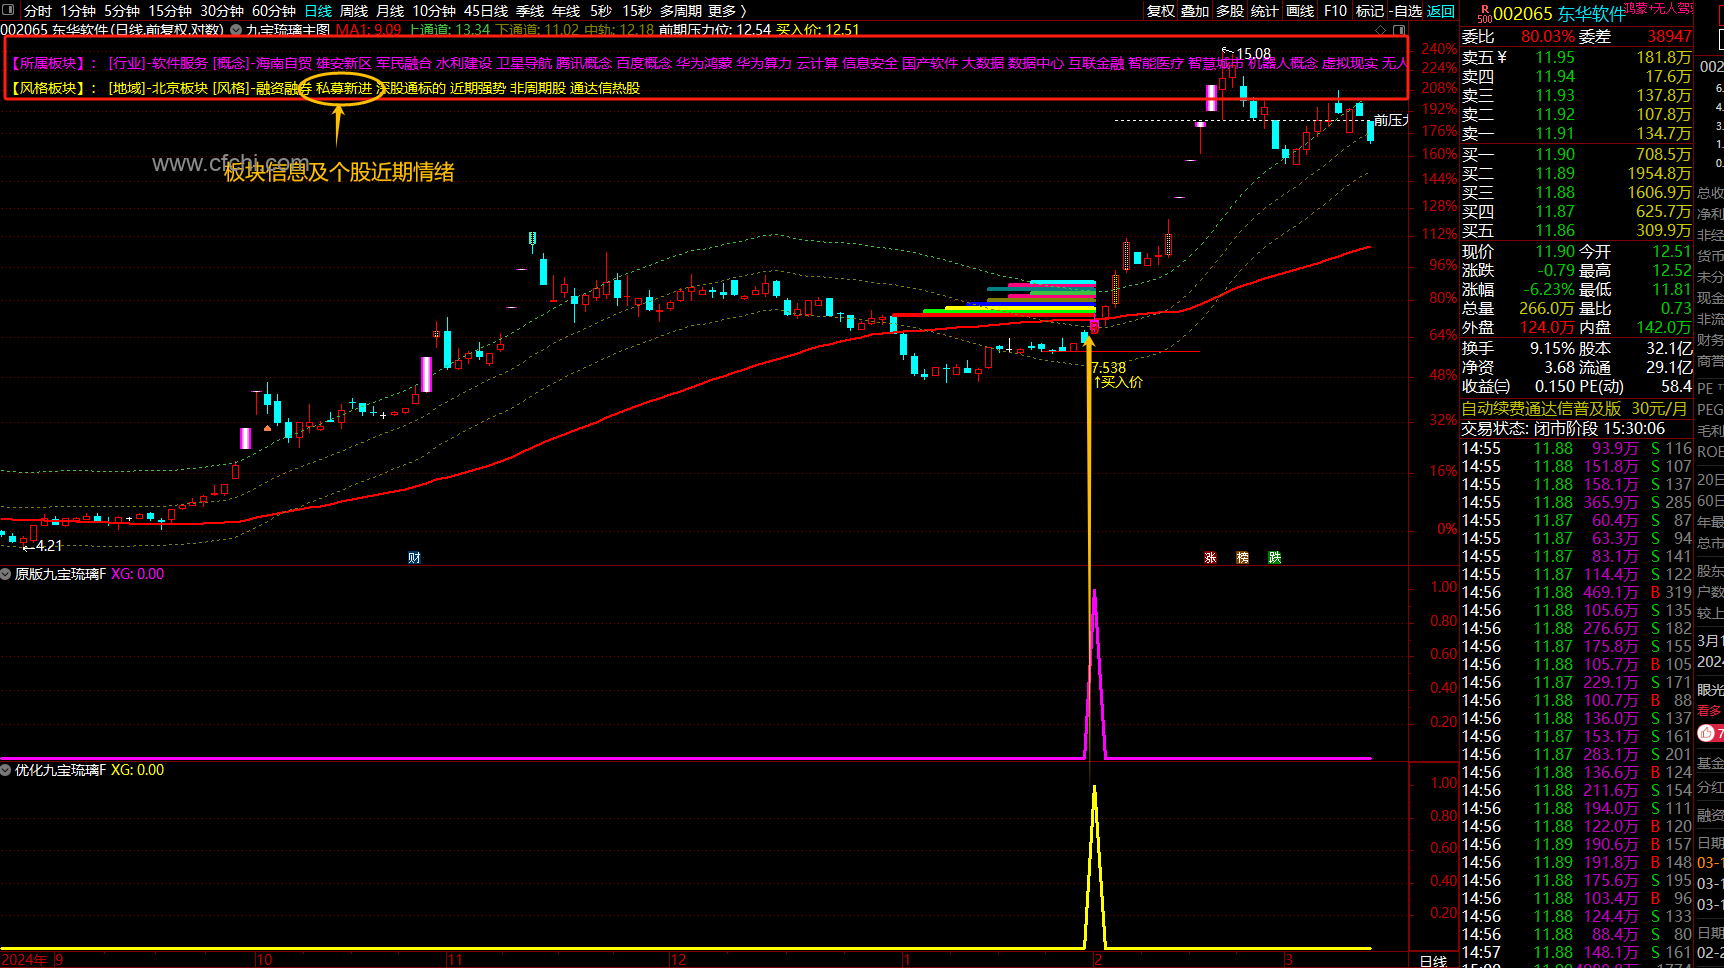Open F10 company info

pos(1335,10)
